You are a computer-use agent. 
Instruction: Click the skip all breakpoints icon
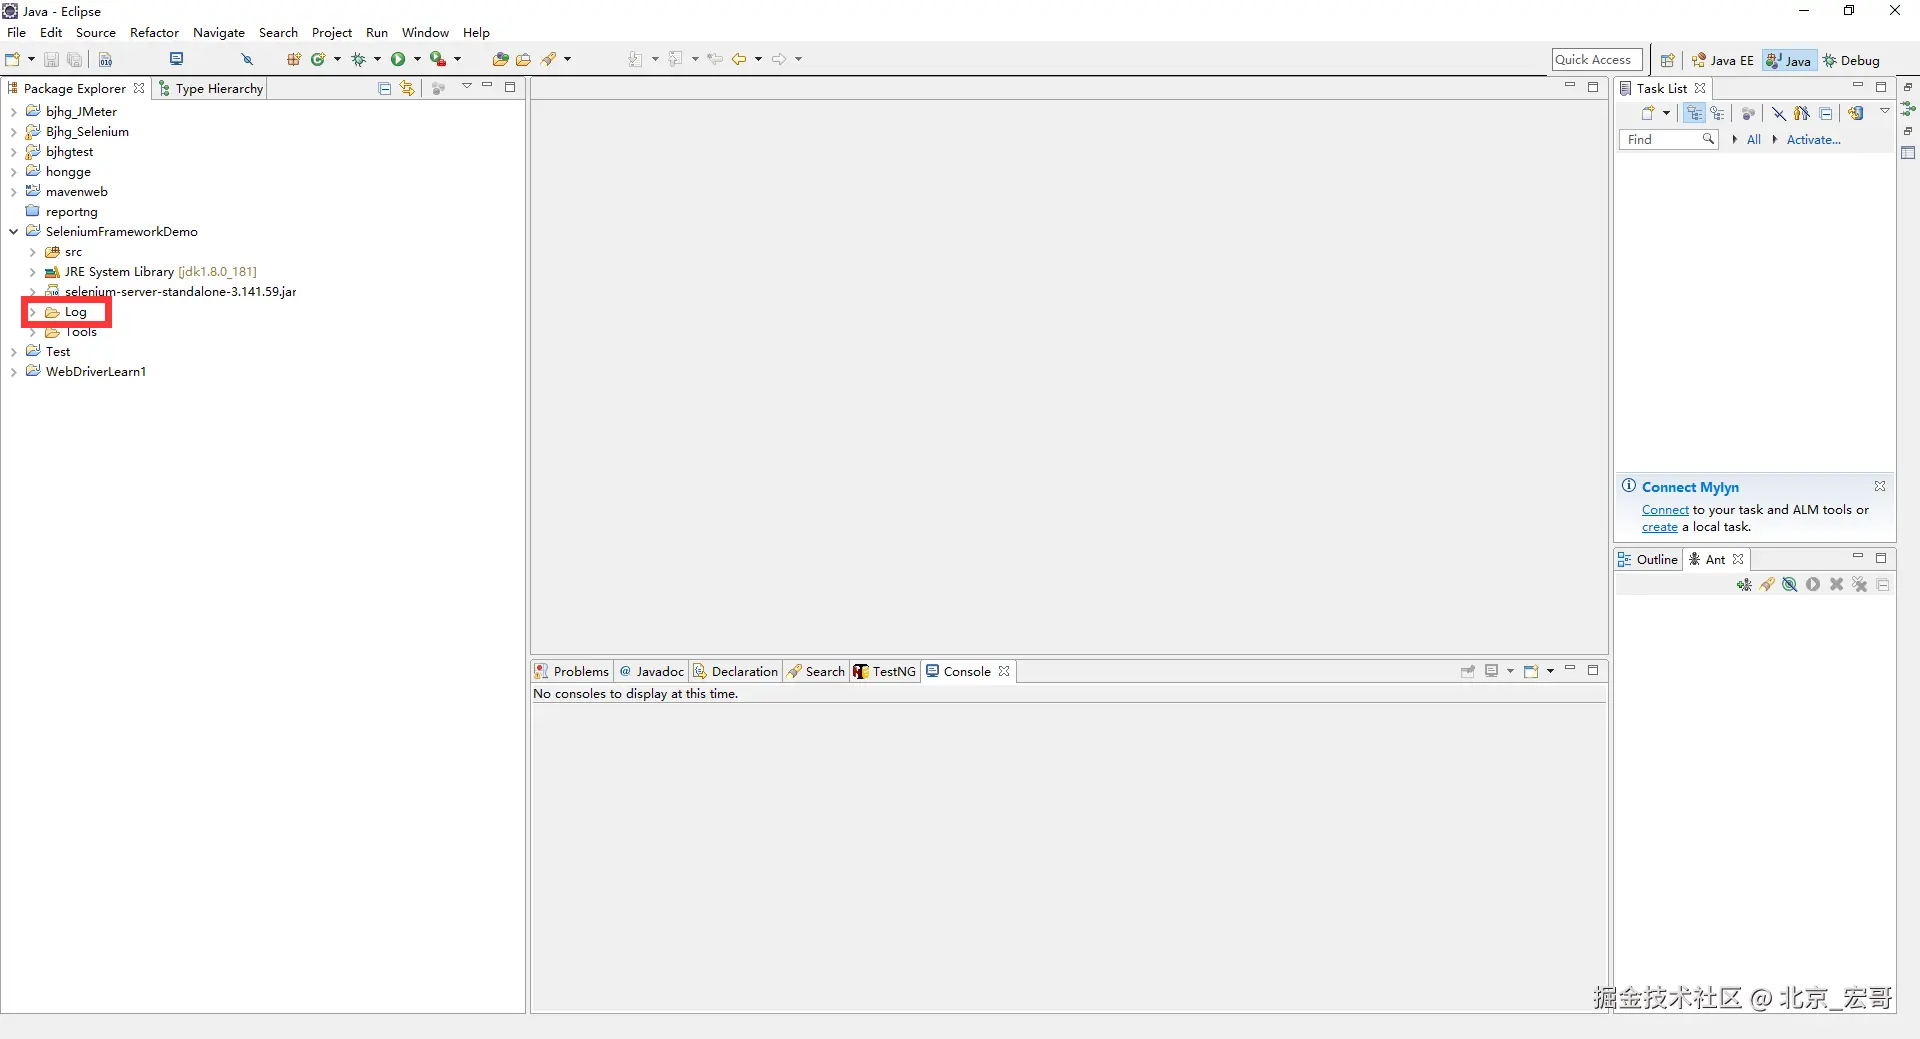point(247,59)
